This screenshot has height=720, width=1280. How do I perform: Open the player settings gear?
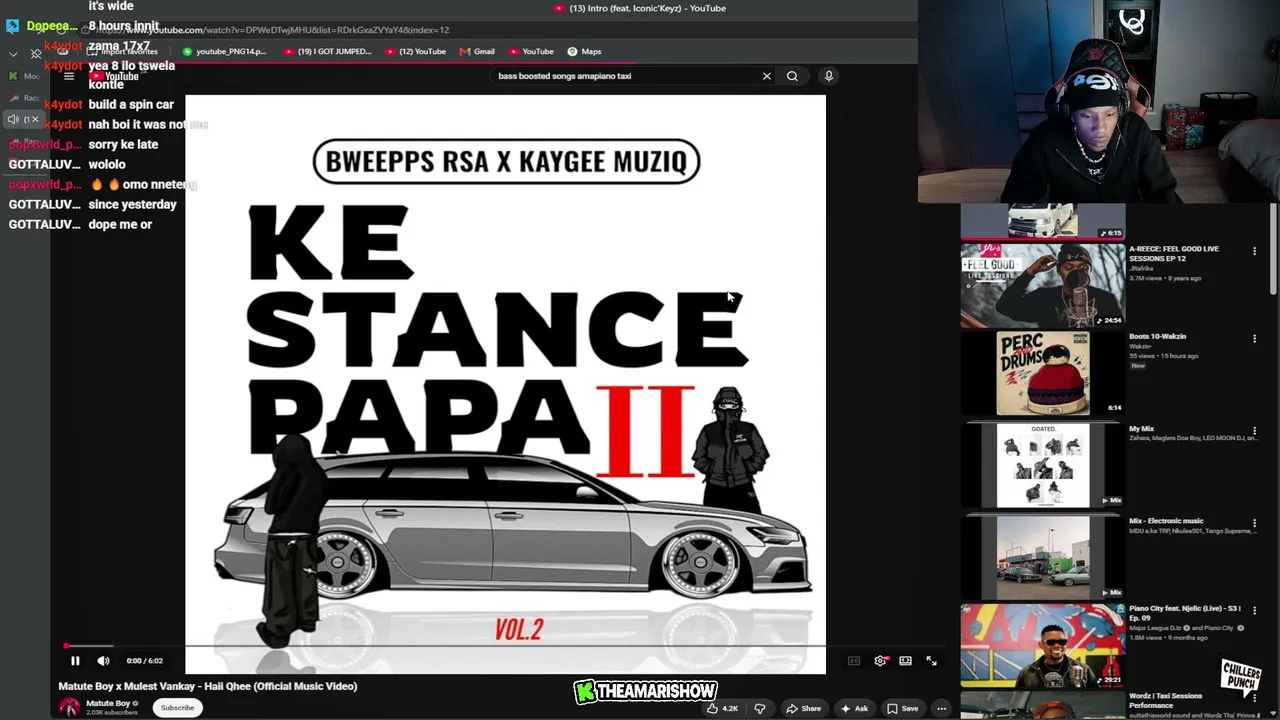coord(880,661)
